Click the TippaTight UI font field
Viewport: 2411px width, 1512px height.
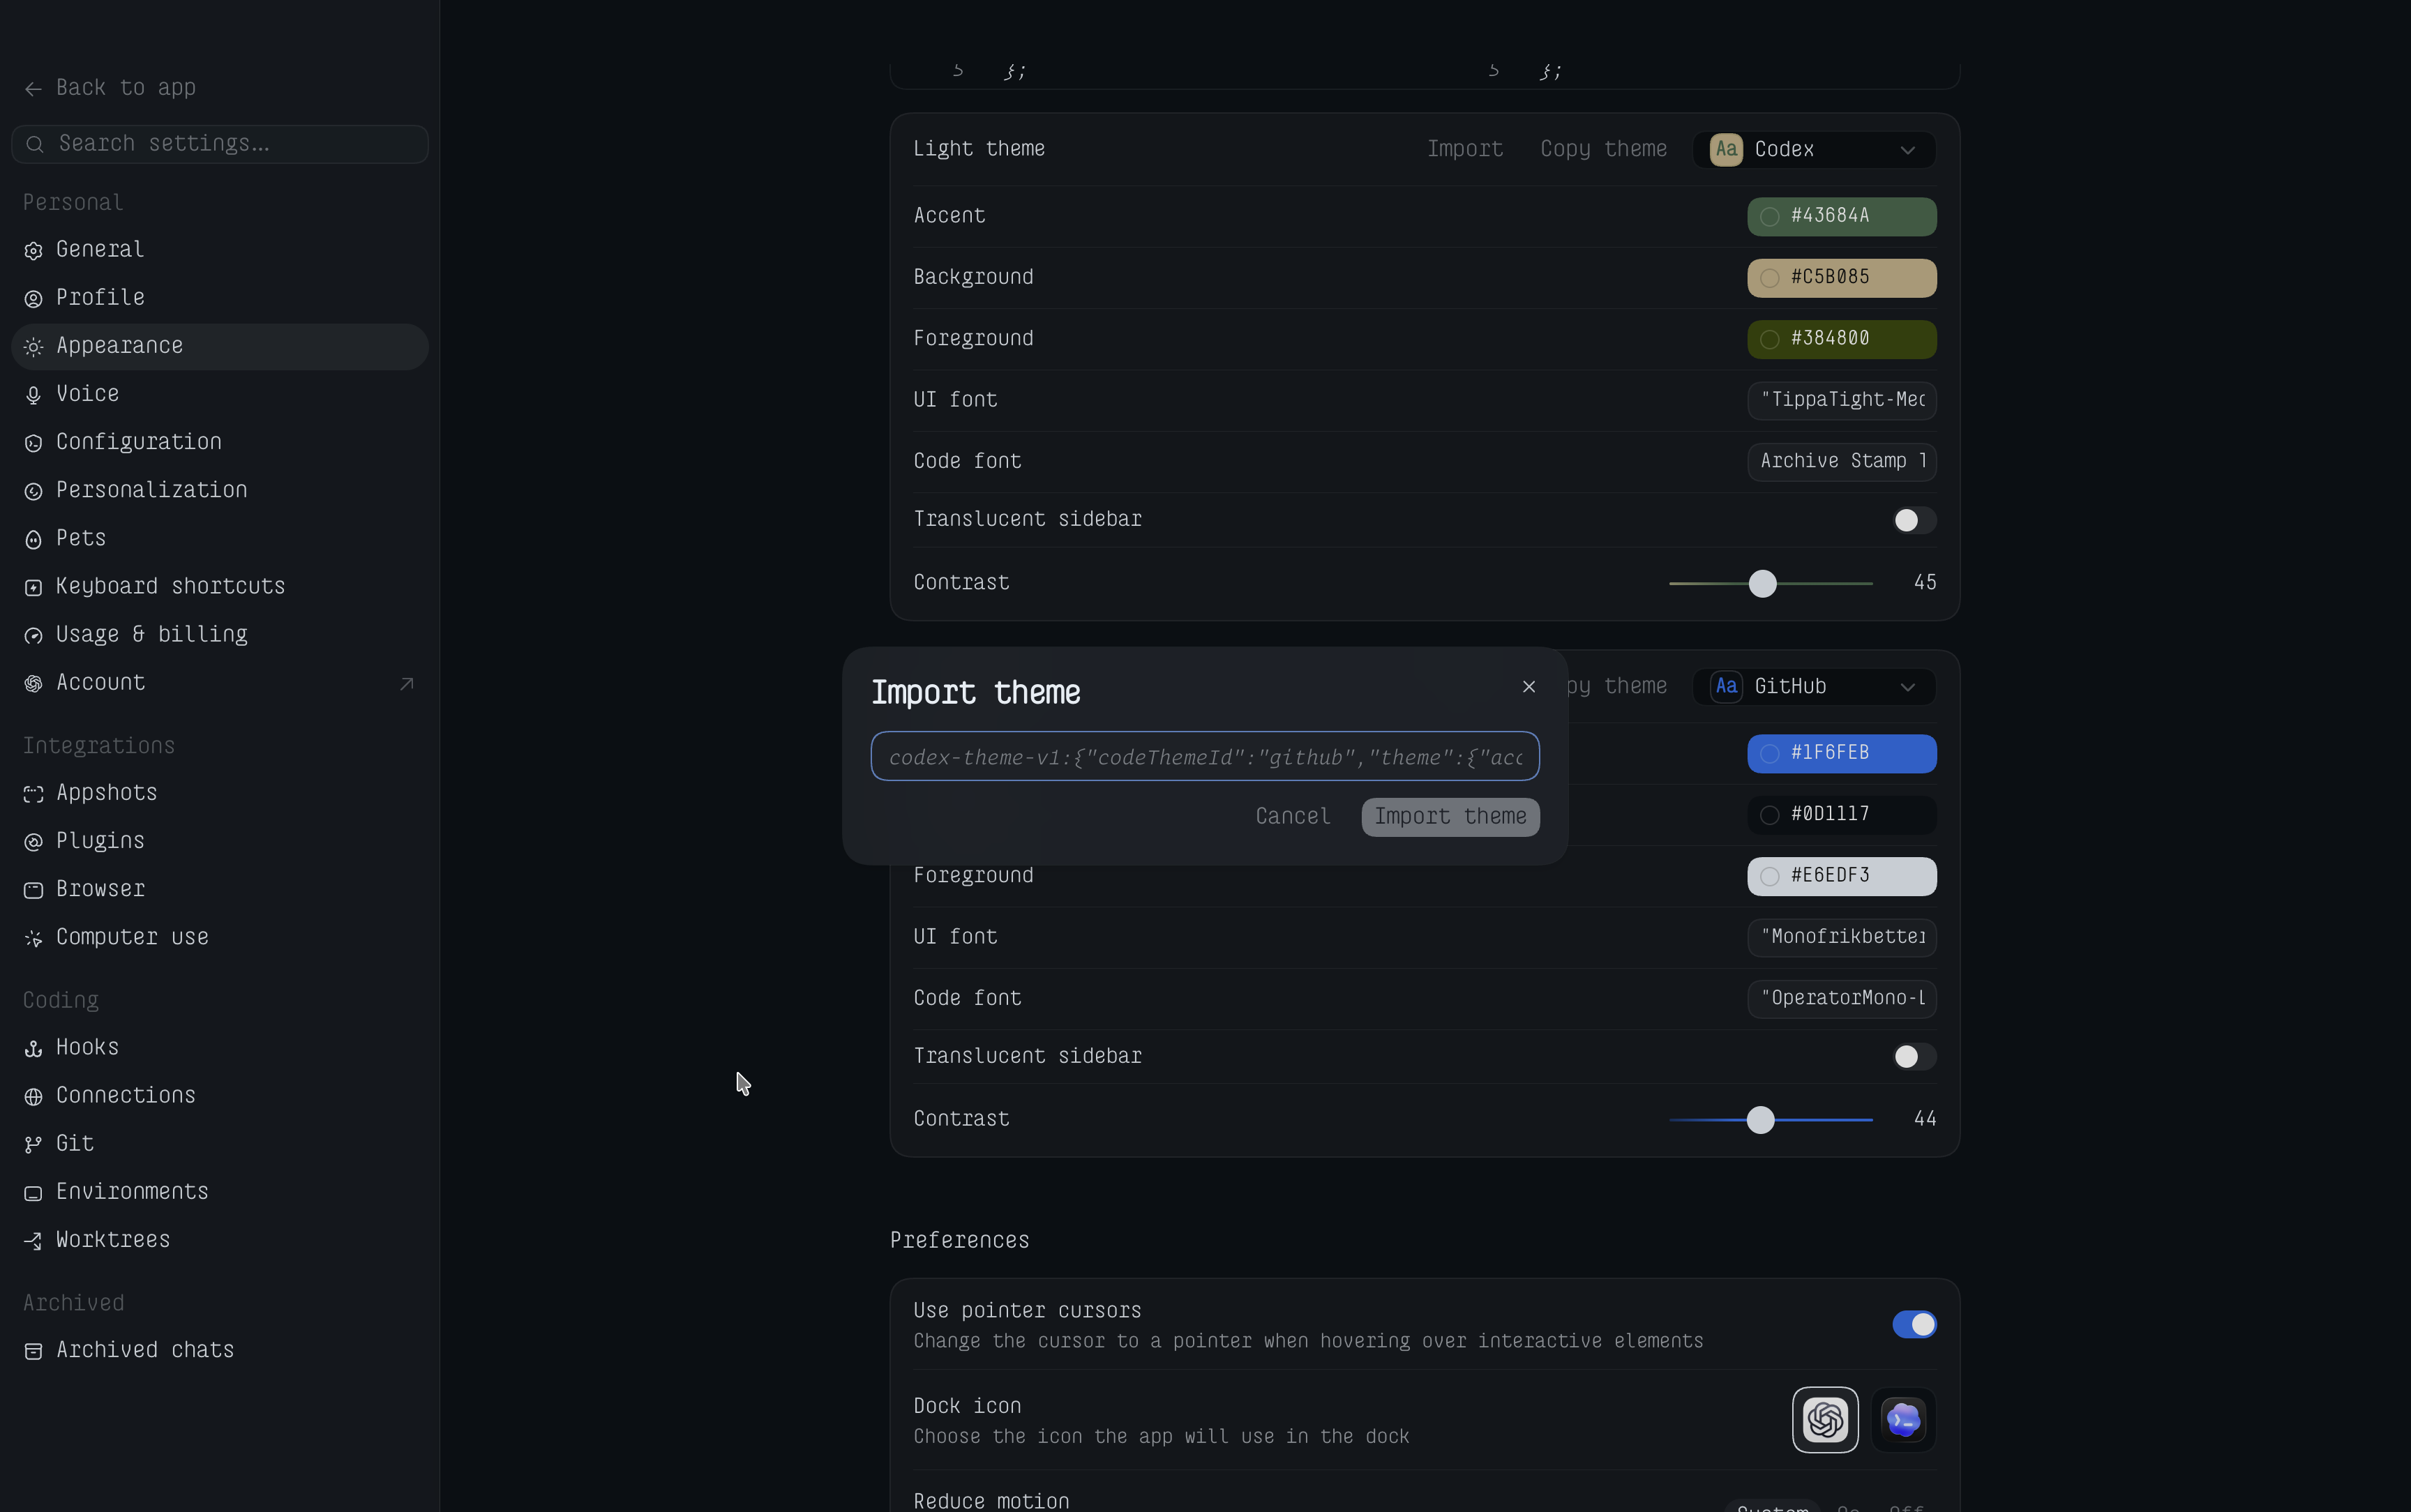[x=1841, y=400]
